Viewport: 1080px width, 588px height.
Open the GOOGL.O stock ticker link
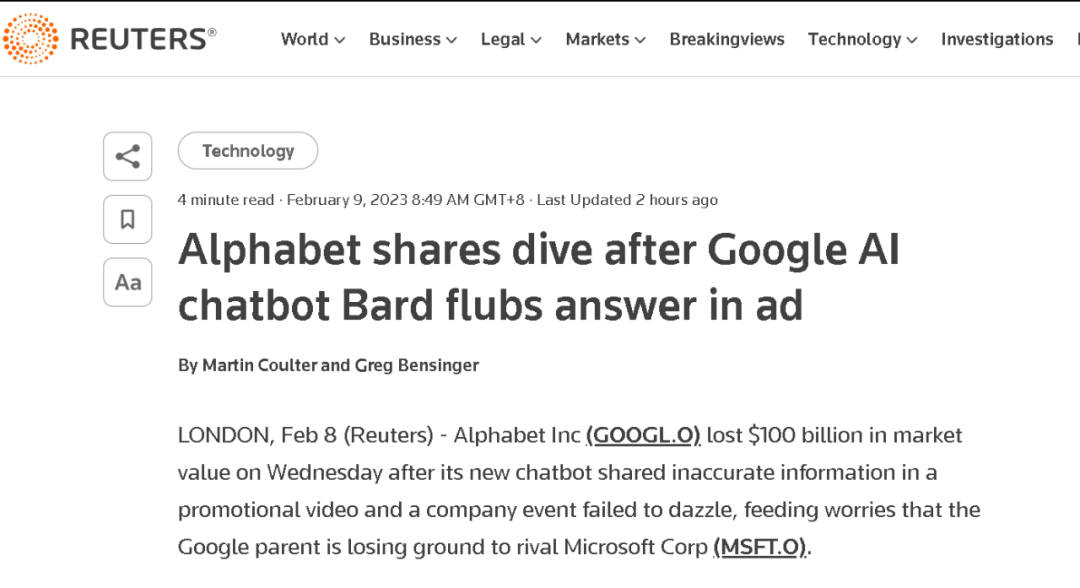643,435
